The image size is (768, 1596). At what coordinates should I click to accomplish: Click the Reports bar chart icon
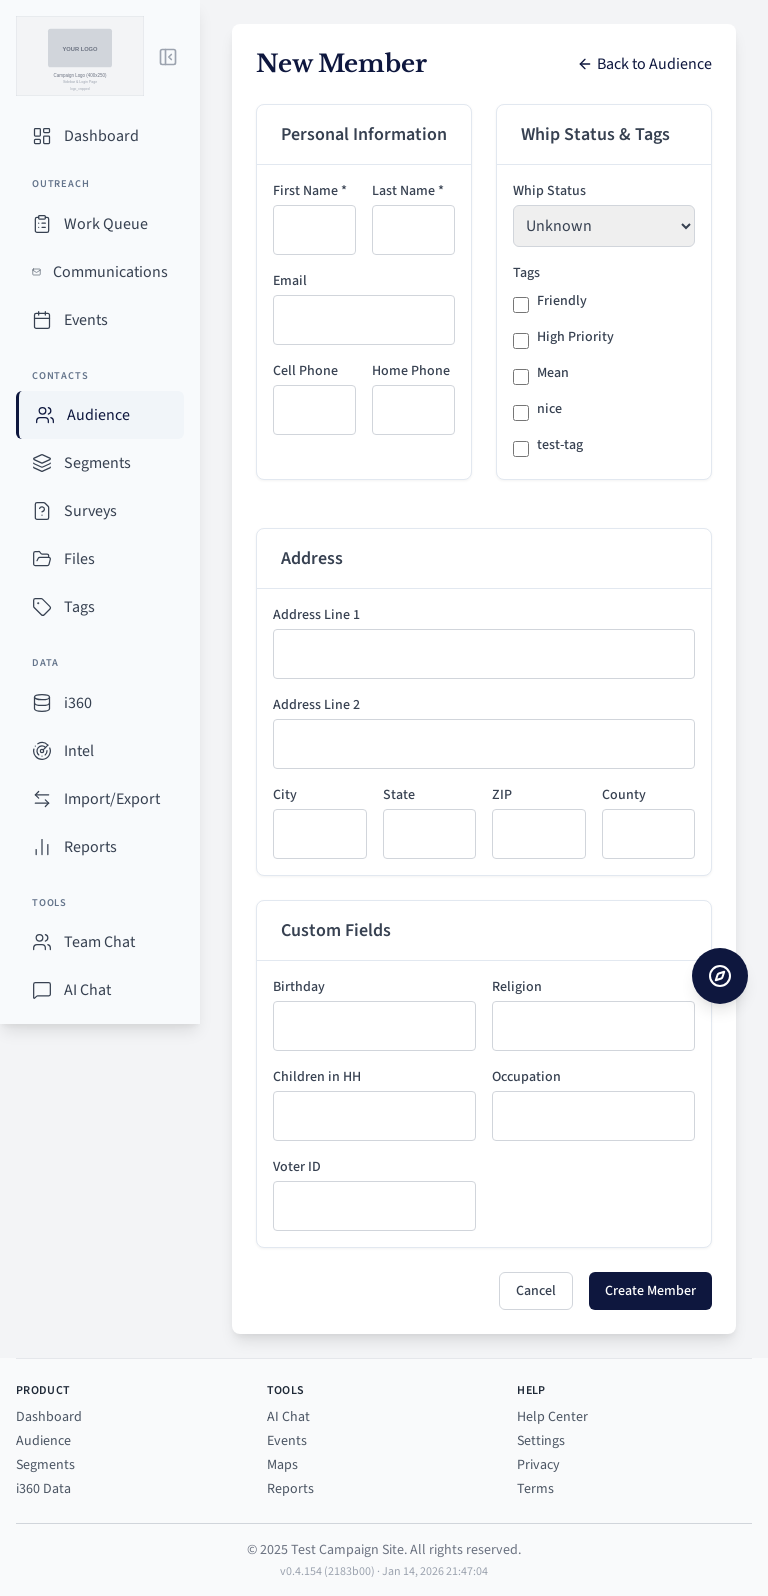click(42, 847)
